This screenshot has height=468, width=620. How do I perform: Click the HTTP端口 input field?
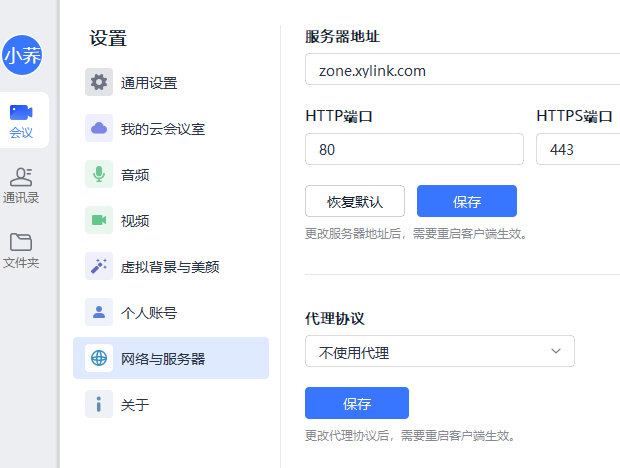[414, 150]
